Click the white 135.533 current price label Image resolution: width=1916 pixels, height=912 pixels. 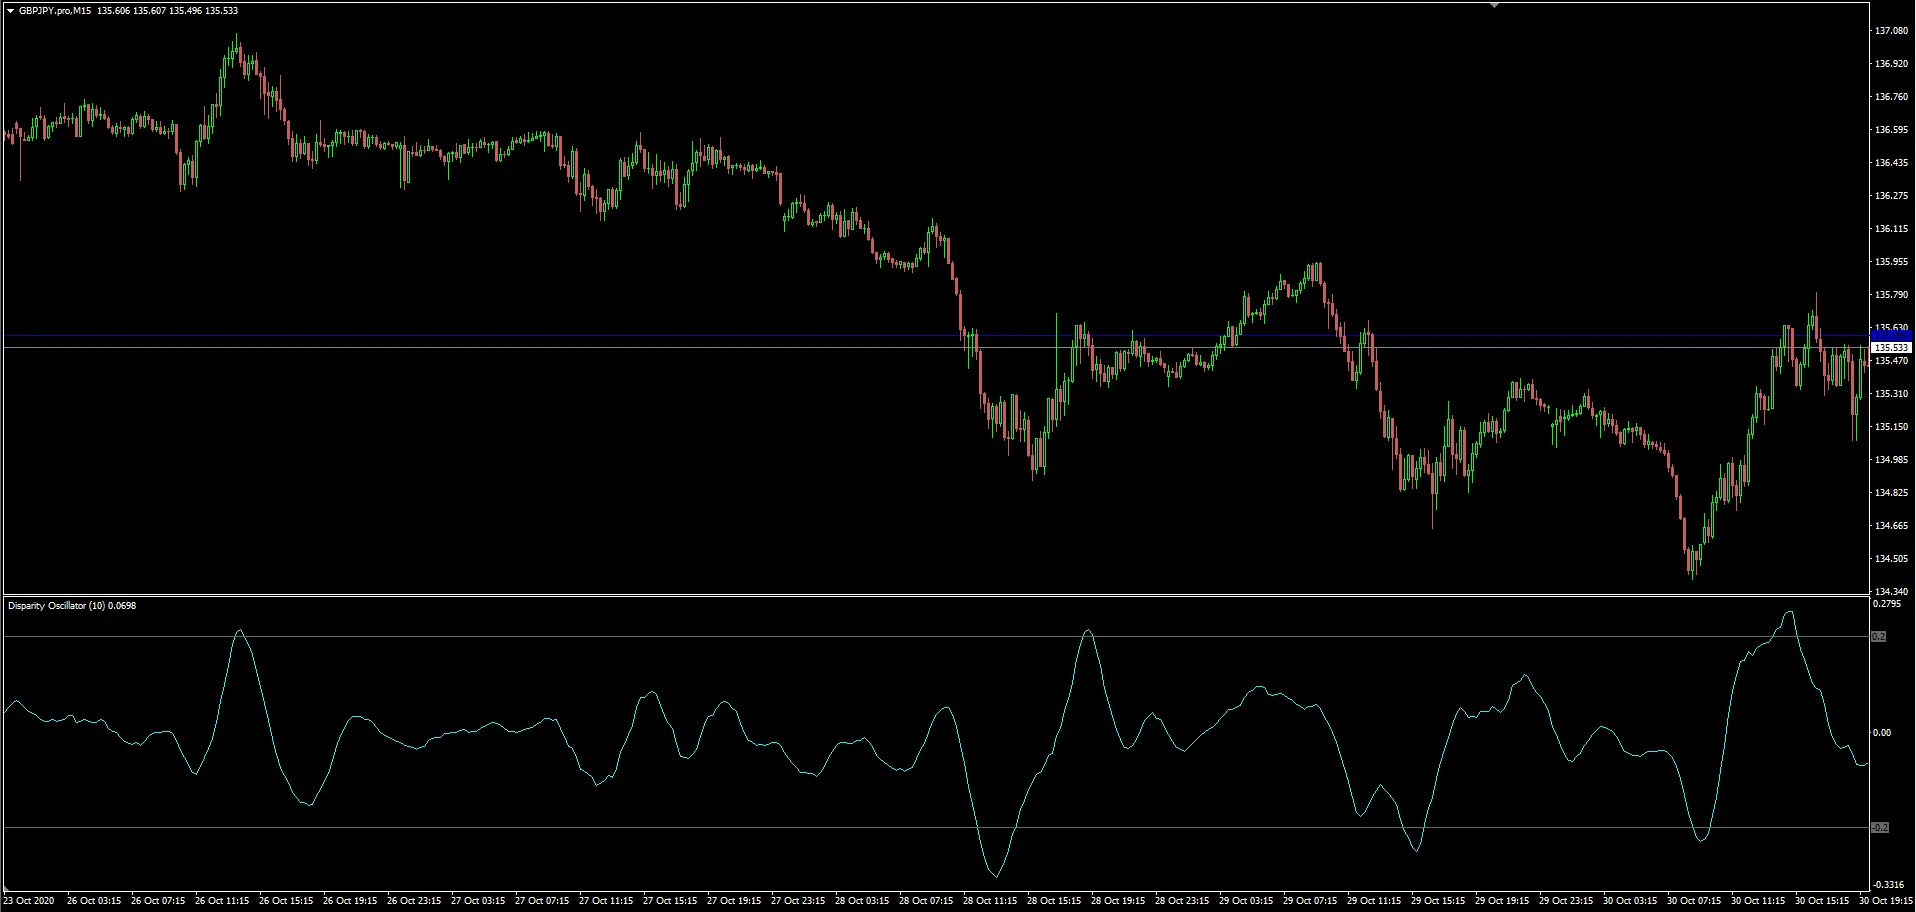[x=1891, y=348]
